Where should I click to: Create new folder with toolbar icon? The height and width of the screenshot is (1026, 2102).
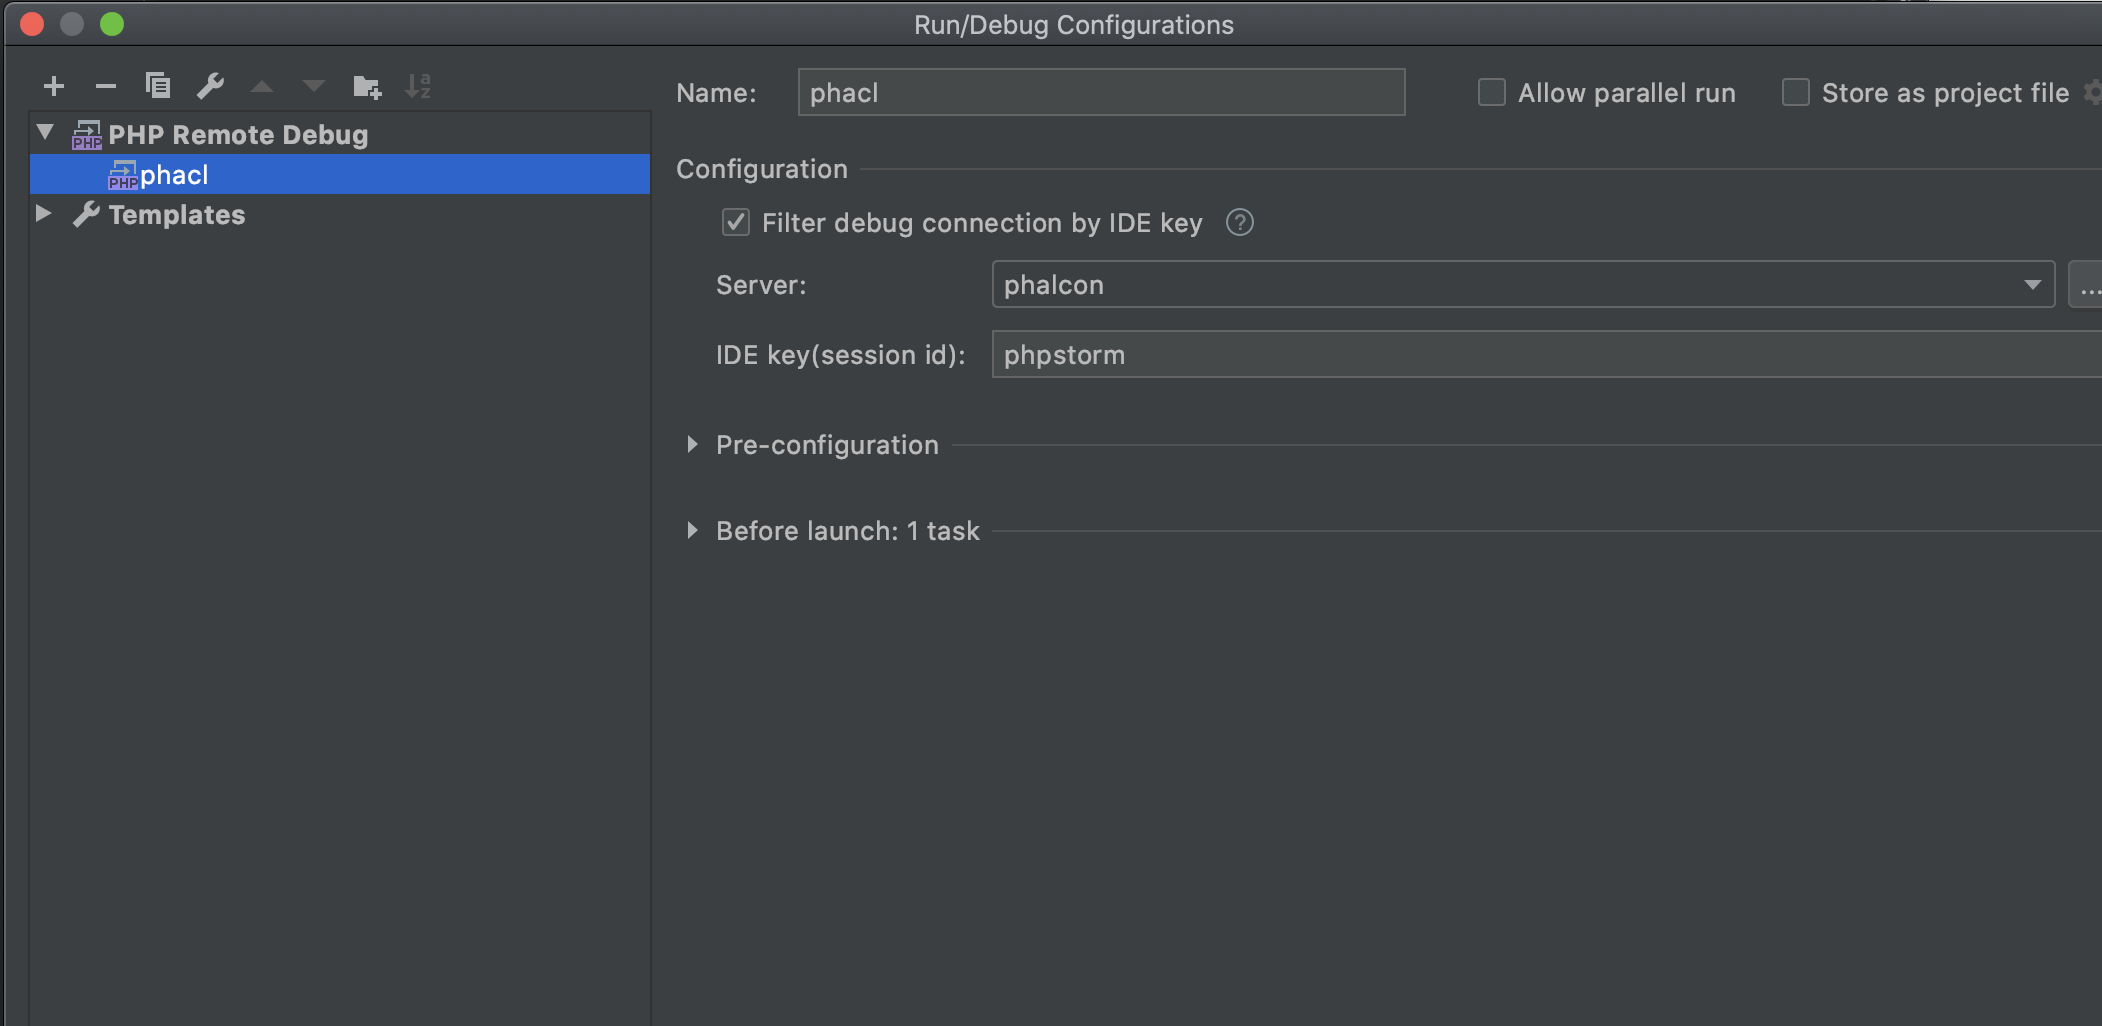(367, 87)
